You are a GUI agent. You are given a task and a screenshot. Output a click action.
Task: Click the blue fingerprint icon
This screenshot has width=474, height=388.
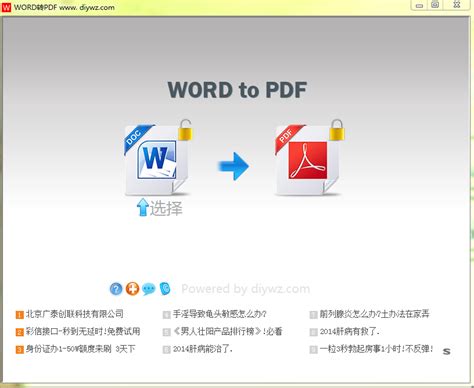click(x=165, y=289)
